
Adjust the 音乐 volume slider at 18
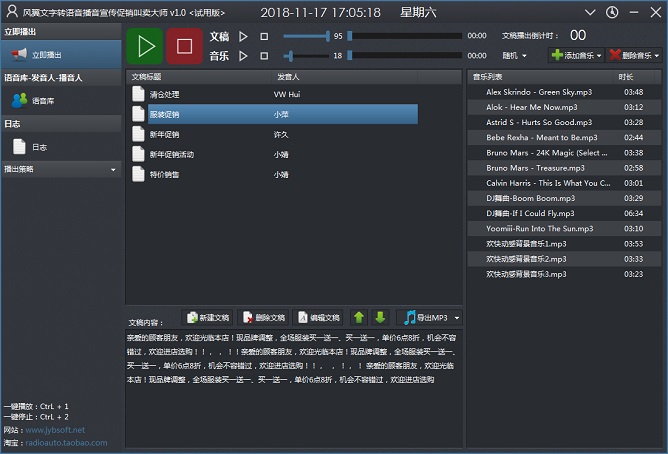point(306,55)
